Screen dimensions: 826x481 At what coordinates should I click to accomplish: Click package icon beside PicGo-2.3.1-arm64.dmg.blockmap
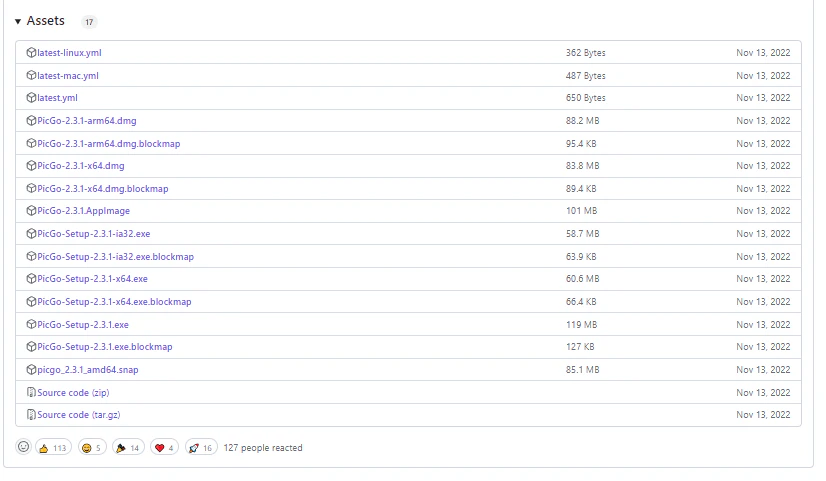click(31, 143)
